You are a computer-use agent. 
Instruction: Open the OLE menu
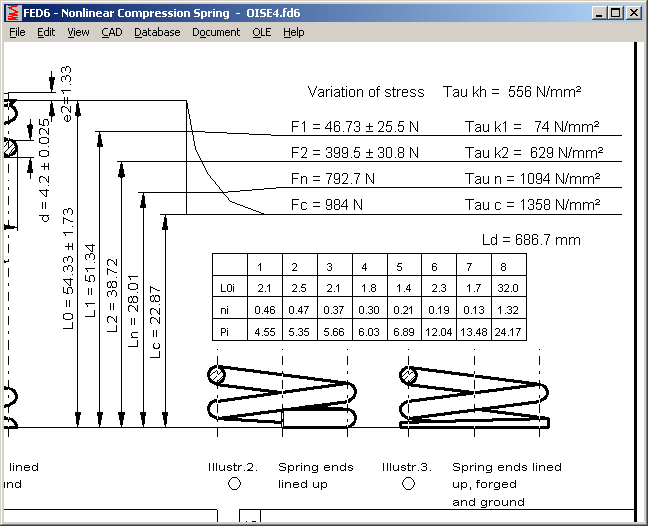(261, 32)
